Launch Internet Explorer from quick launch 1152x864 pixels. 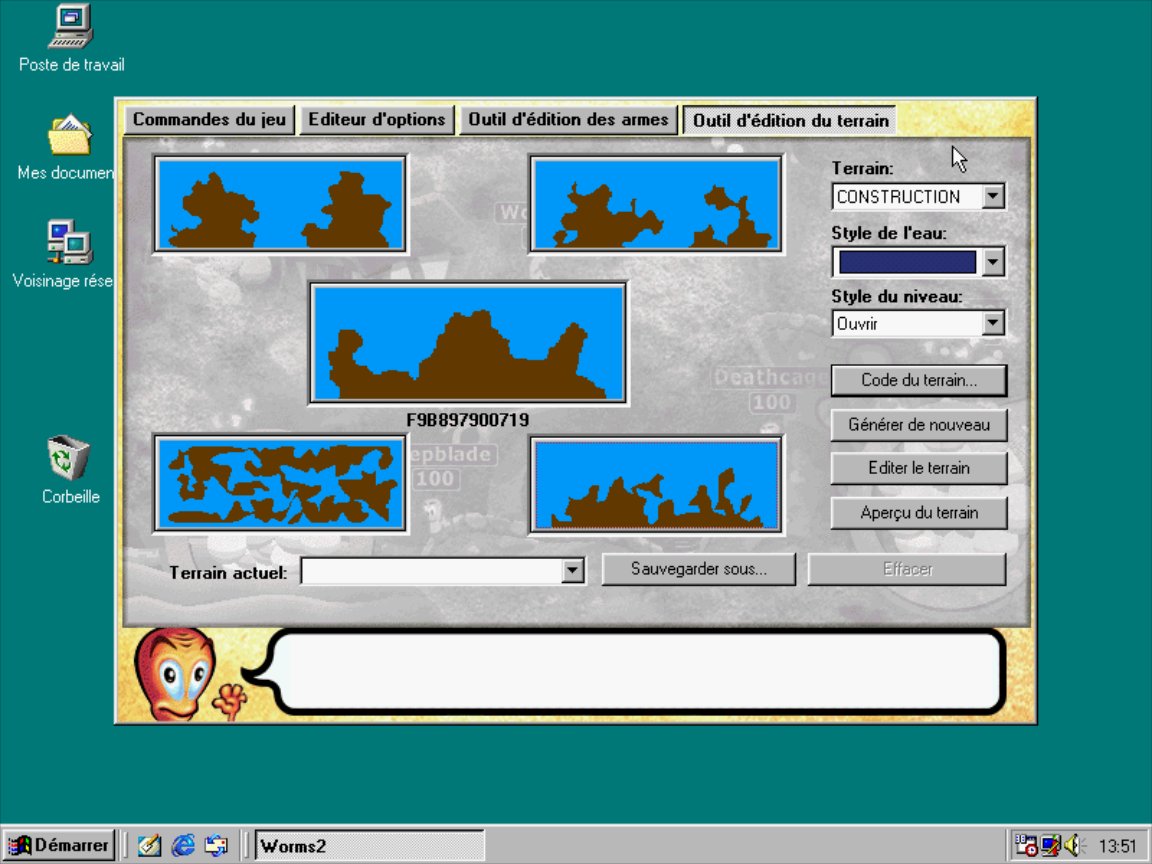click(183, 846)
